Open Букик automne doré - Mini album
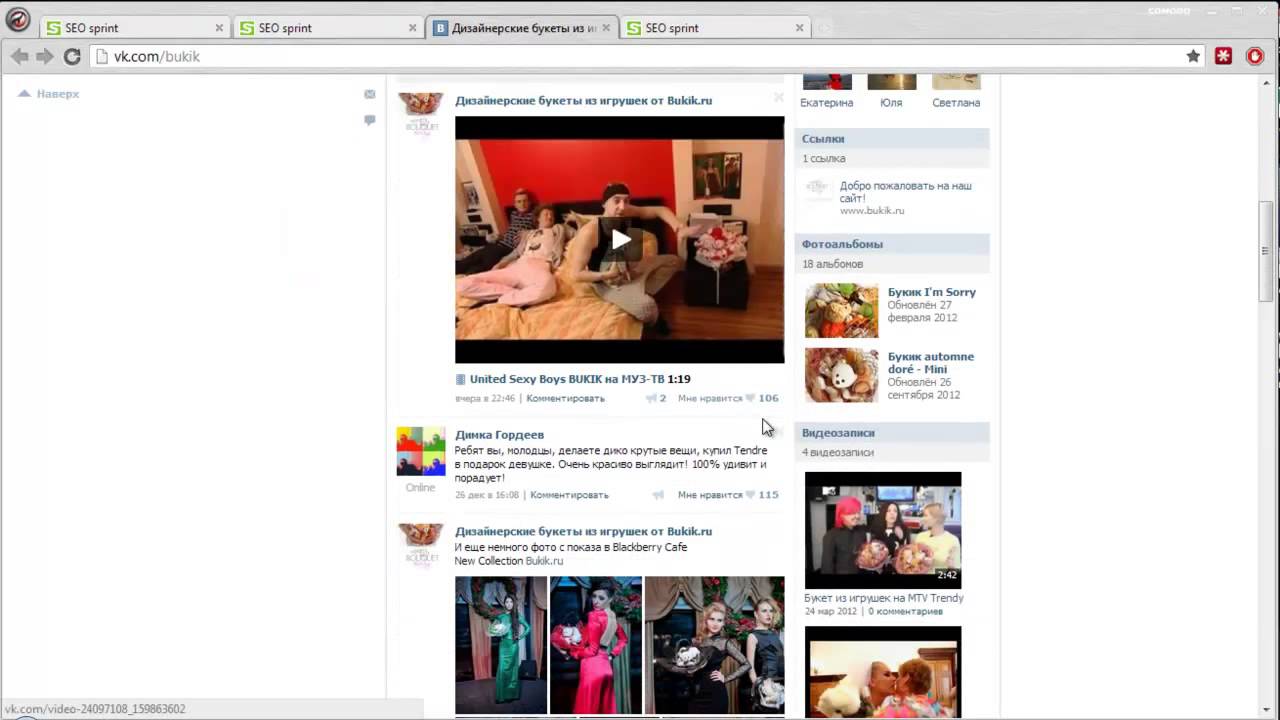The width and height of the screenshot is (1280, 720). (931, 363)
